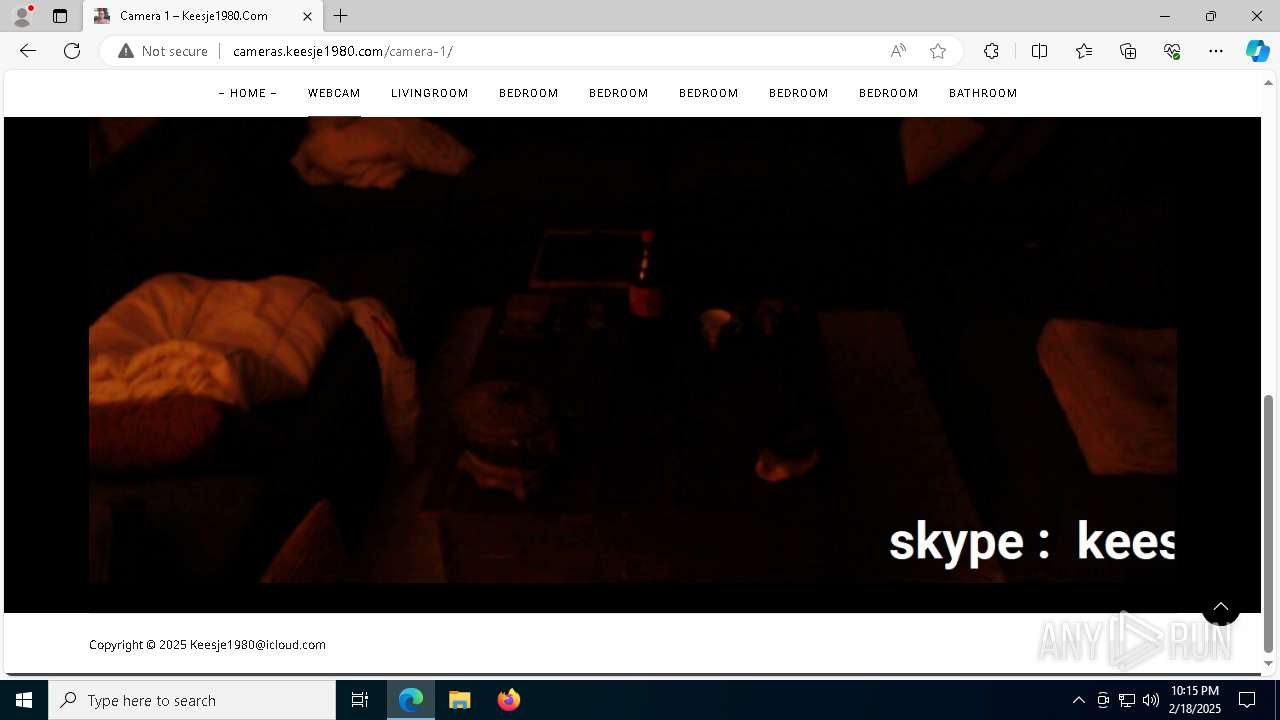
Task: Open the Meet Now tray icon
Action: click(x=1103, y=700)
